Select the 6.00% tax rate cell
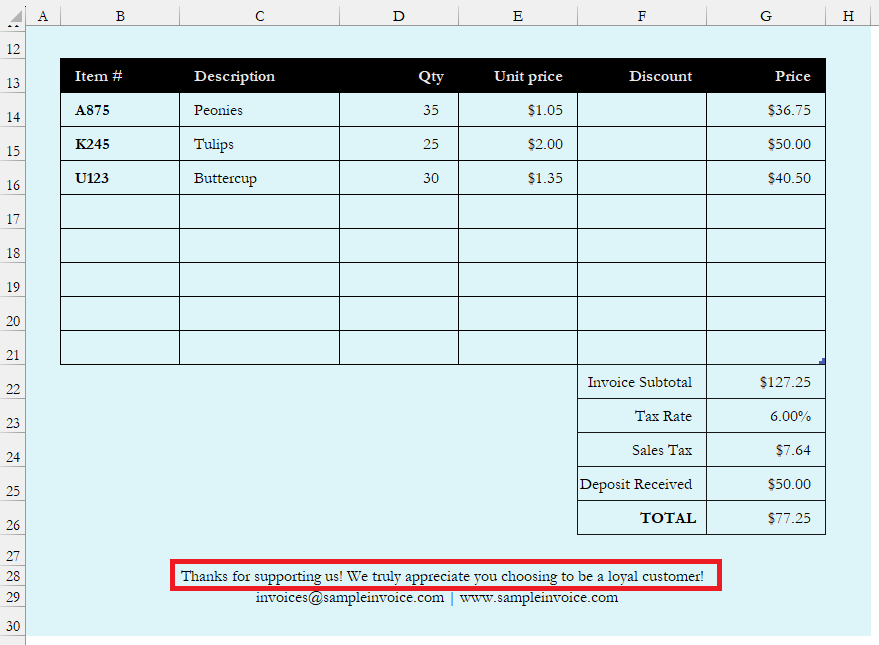This screenshot has height=645, width=879. (x=766, y=416)
